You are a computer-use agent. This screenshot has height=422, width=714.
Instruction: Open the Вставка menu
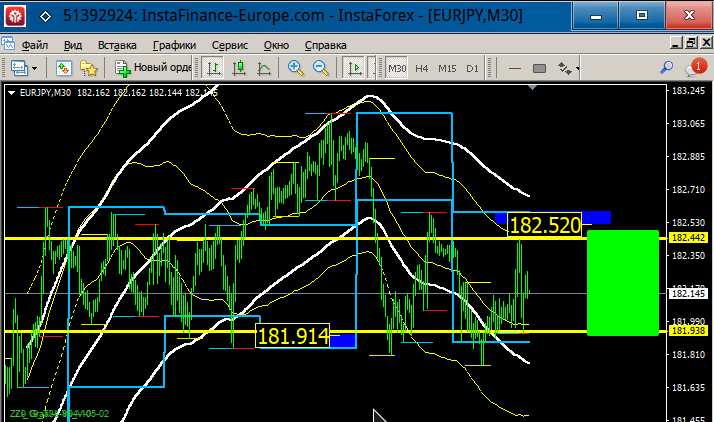pos(117,45)
